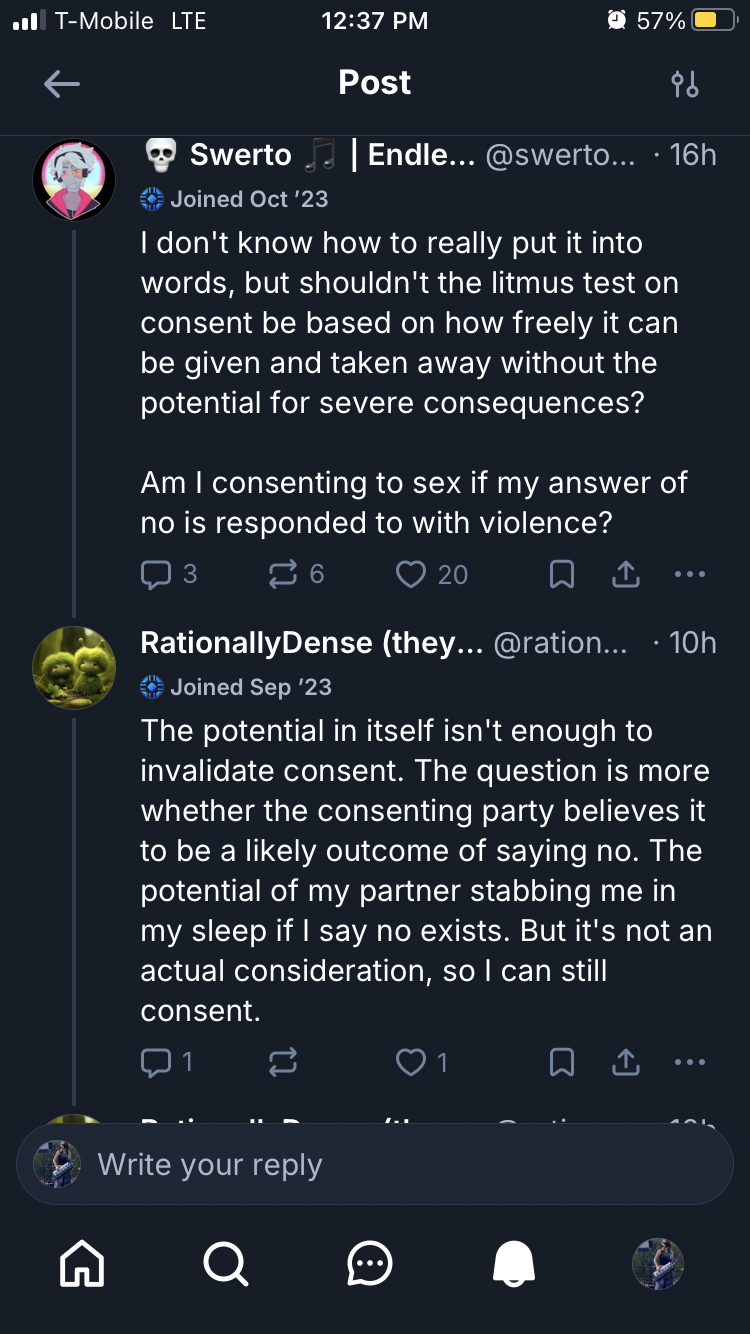The width and height of the screenshot is (750, 1334).
Task: Share Swerto's post using share icon
Action: click(x=625, y=574)
